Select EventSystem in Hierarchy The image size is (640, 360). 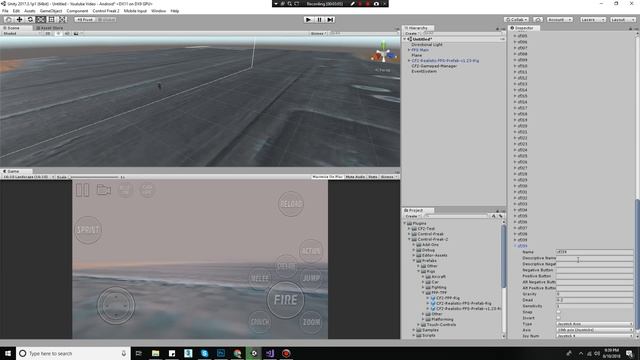424,71
